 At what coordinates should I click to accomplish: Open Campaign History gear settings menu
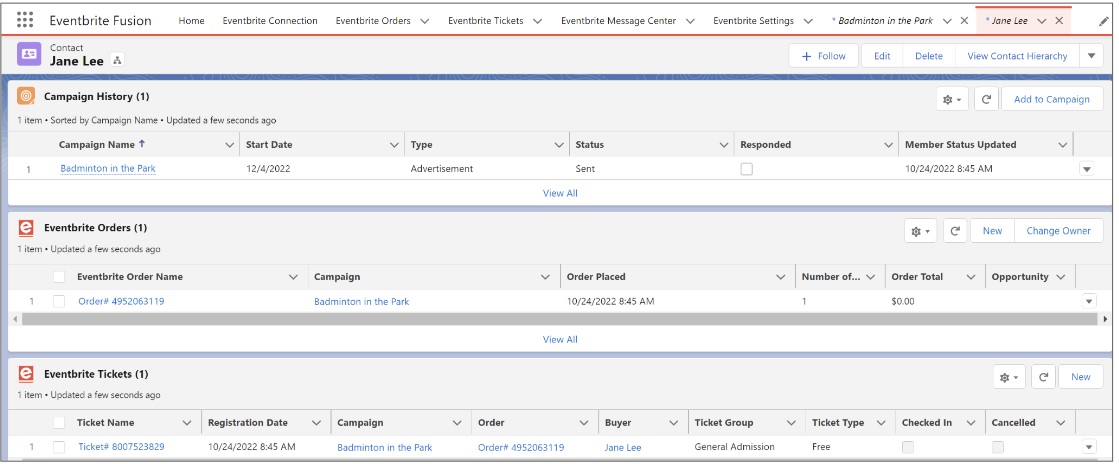coord(951,99)
